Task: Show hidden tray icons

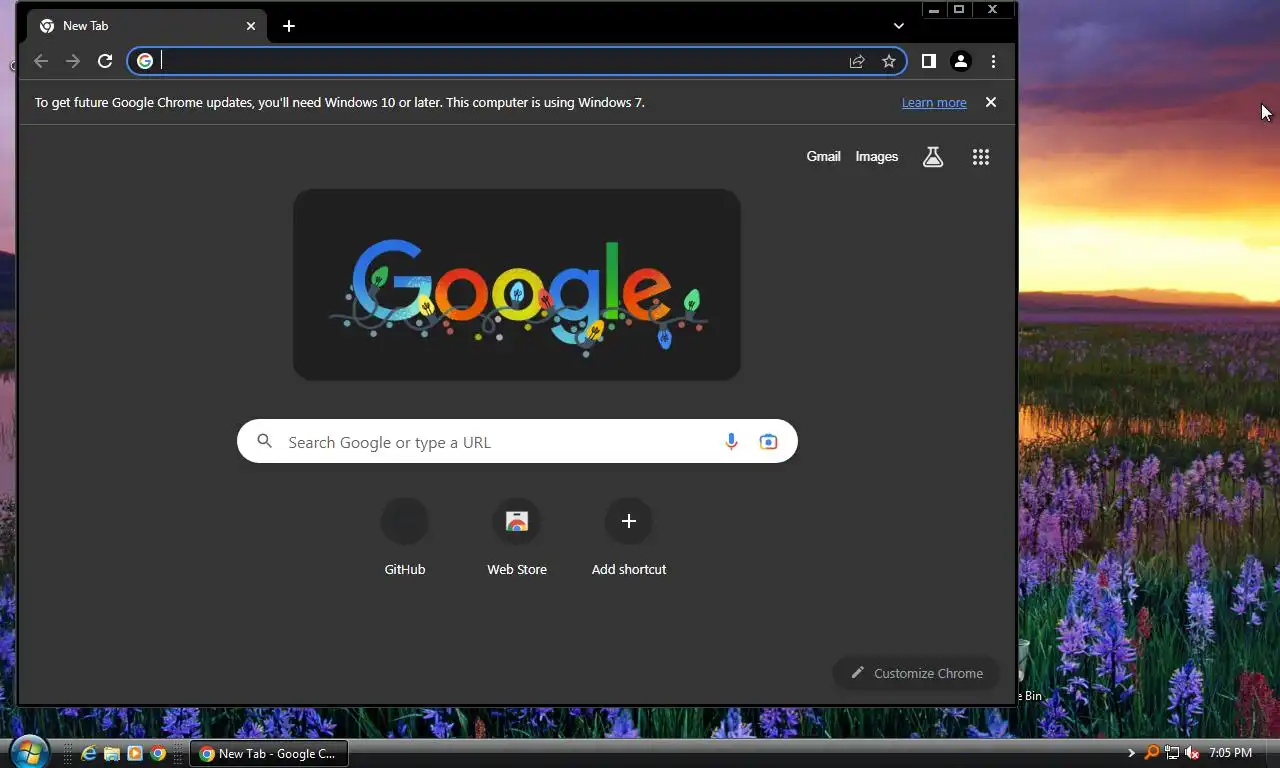Action: [1131, 753]
